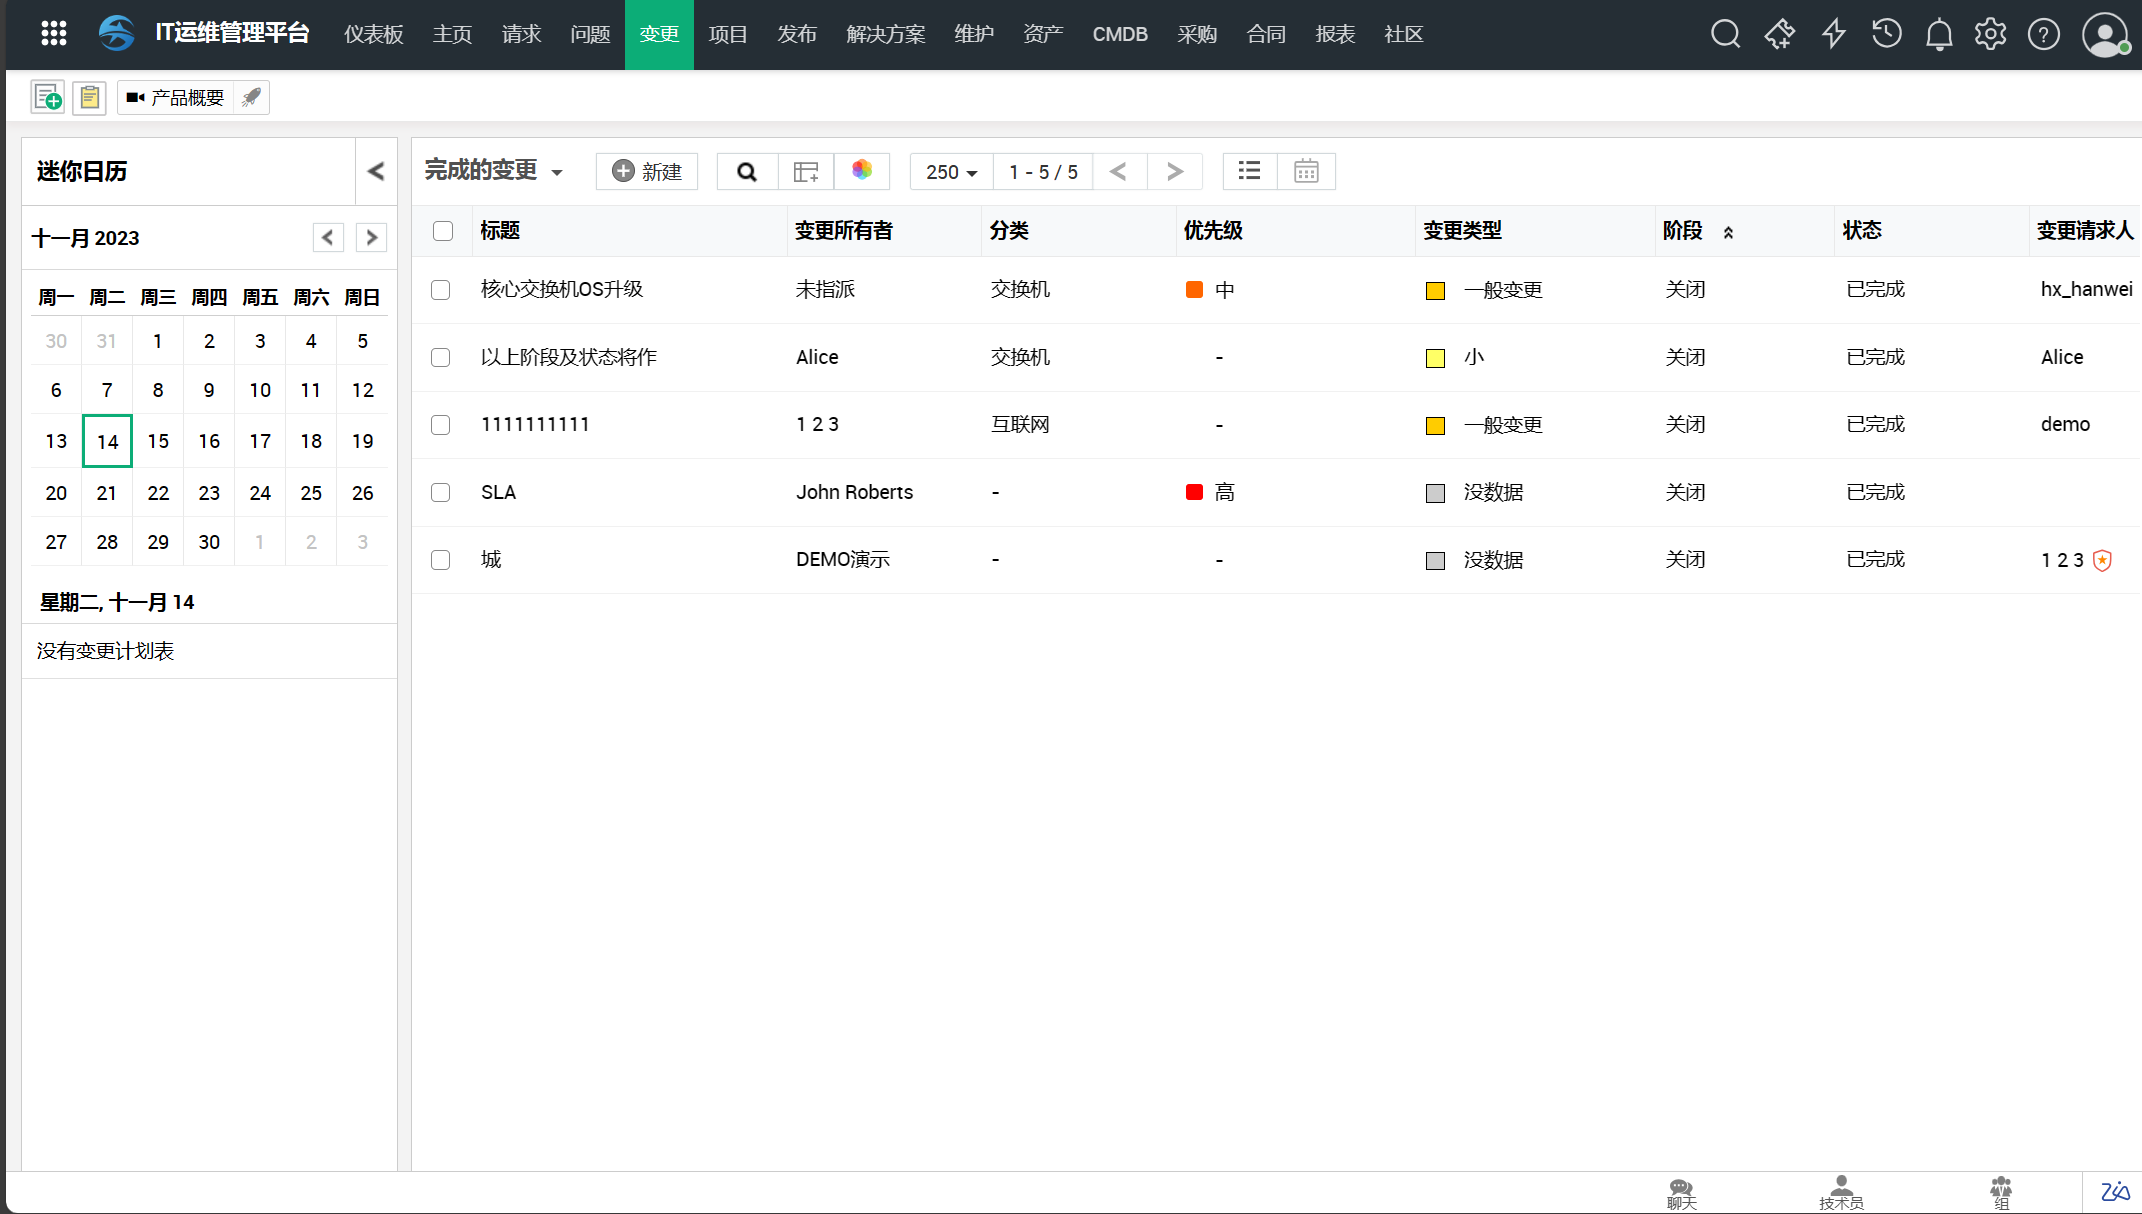Open the color-coding palette button
This screenshot has height=1214, width=2142.
click(x=862, y=171)
